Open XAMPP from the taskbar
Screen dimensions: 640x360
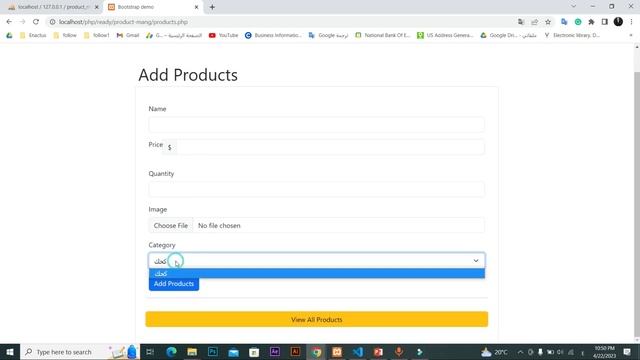(x=337, y=352)
